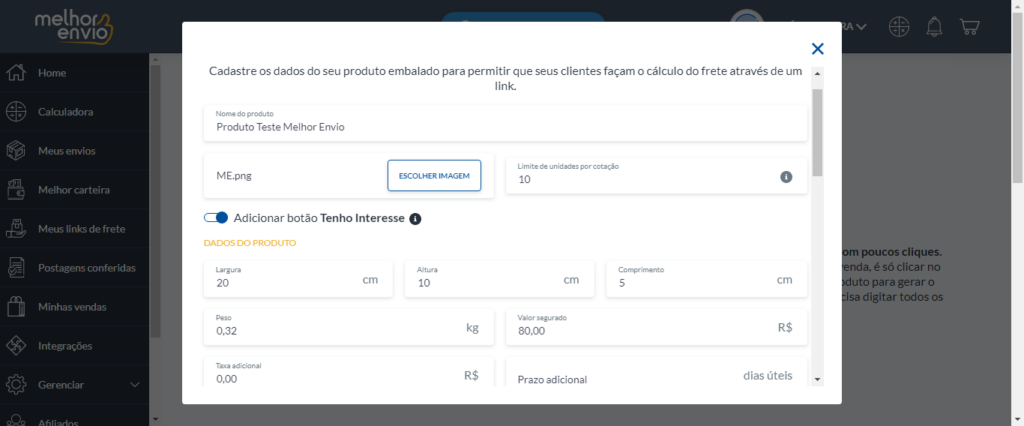This screenshot has width=1024, height=426.
Task: Open Calculadora globe icon in sidebar
Action: click(x=16, y=112)
